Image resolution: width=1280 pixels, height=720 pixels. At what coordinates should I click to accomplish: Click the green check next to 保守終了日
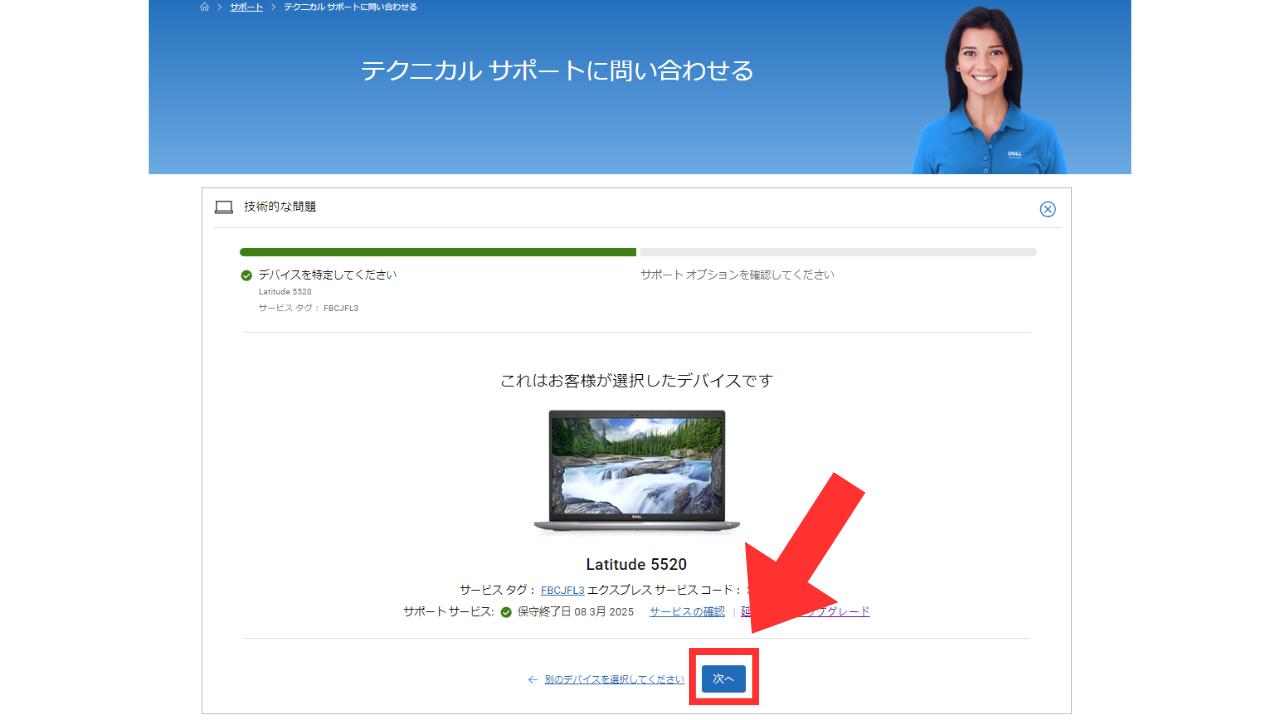click(x=506, y=612)
